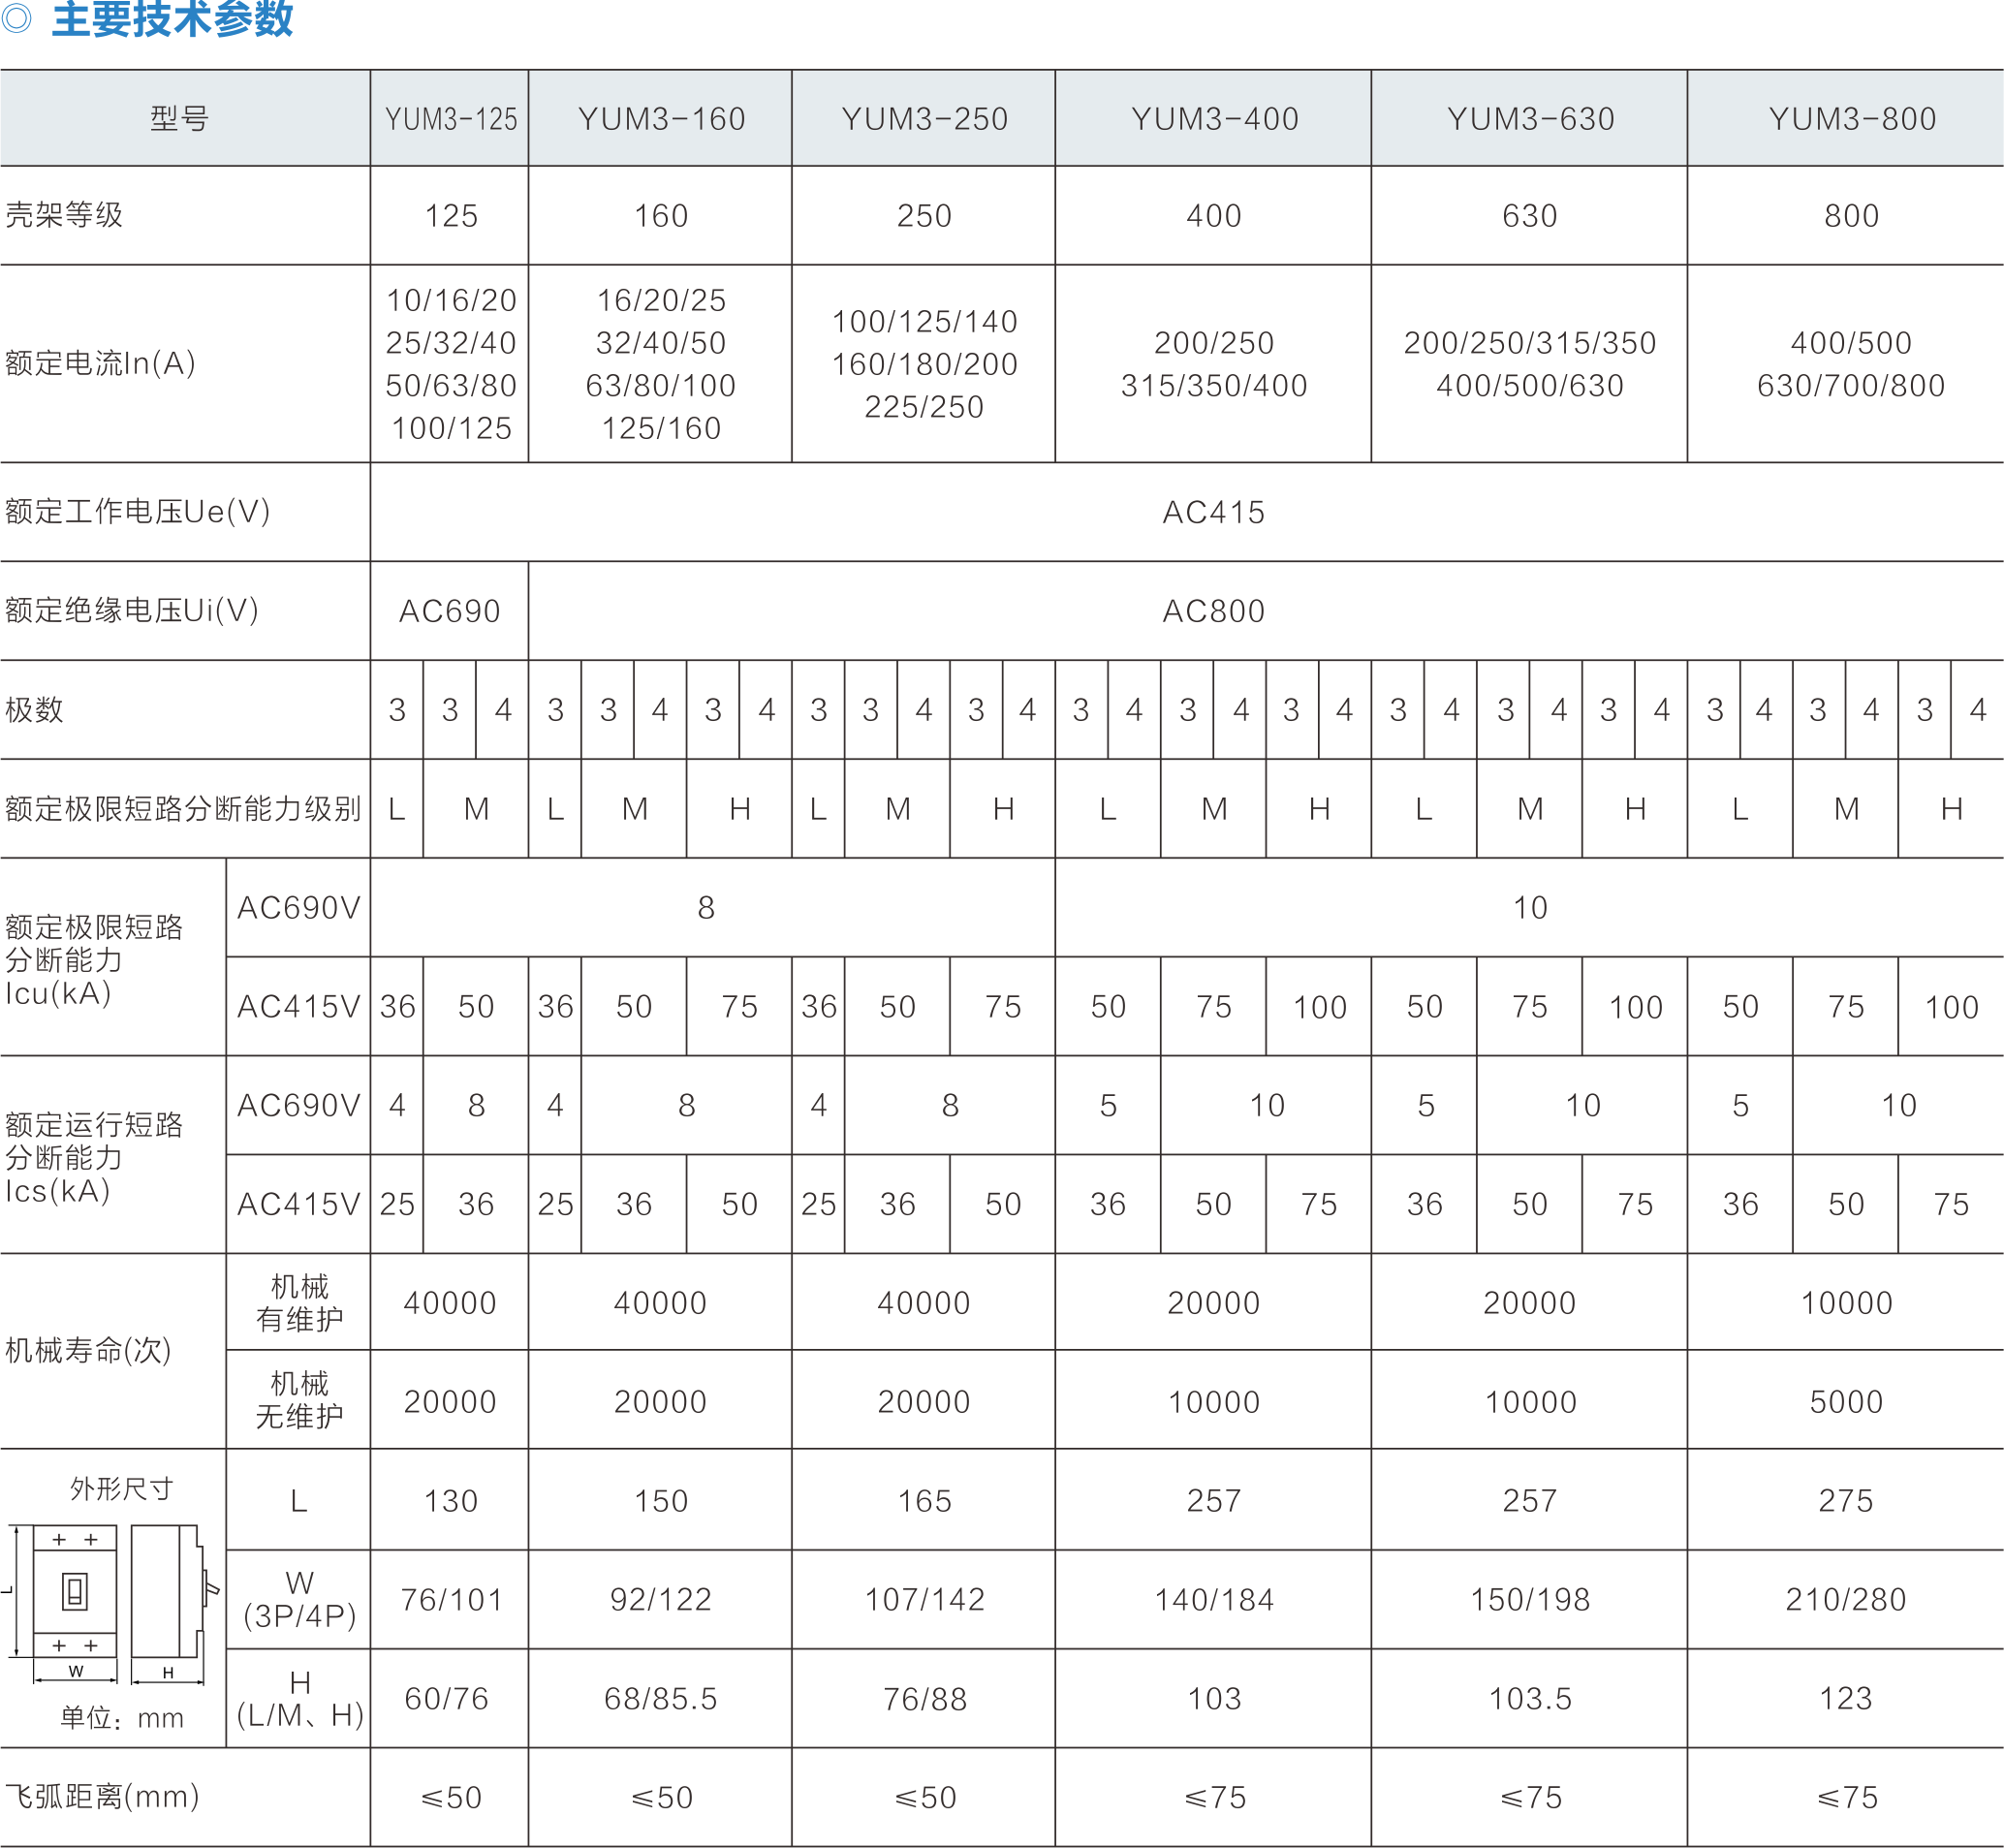Select the YUM3-160 column header
This screenshot has width=2004, height=1848.
[661, 119]
